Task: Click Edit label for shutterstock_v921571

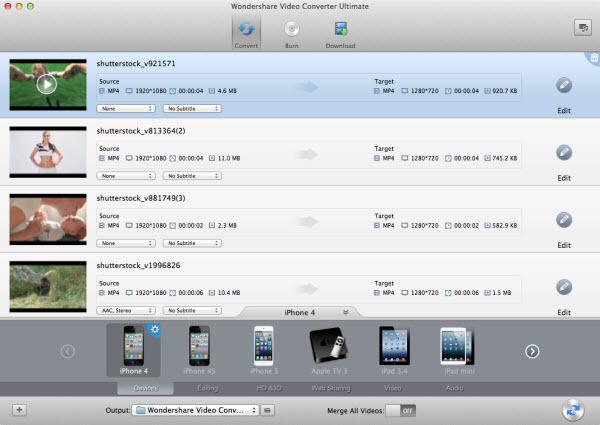Action: (x=564, y=111)
